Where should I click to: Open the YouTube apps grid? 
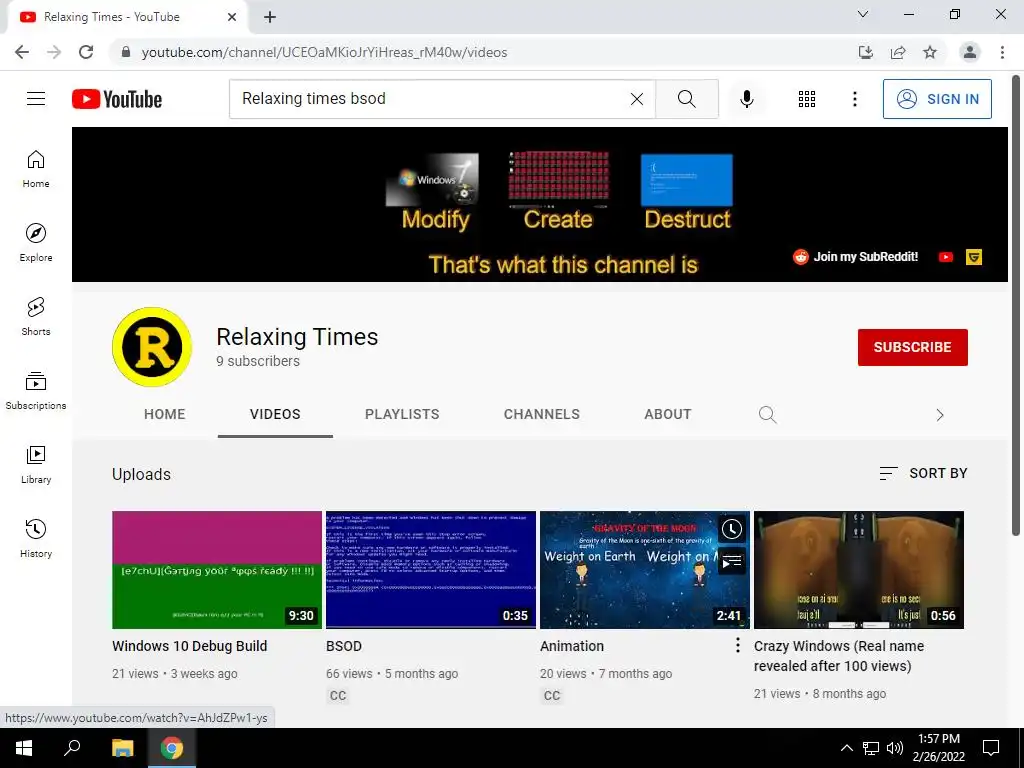pos(807,99)
